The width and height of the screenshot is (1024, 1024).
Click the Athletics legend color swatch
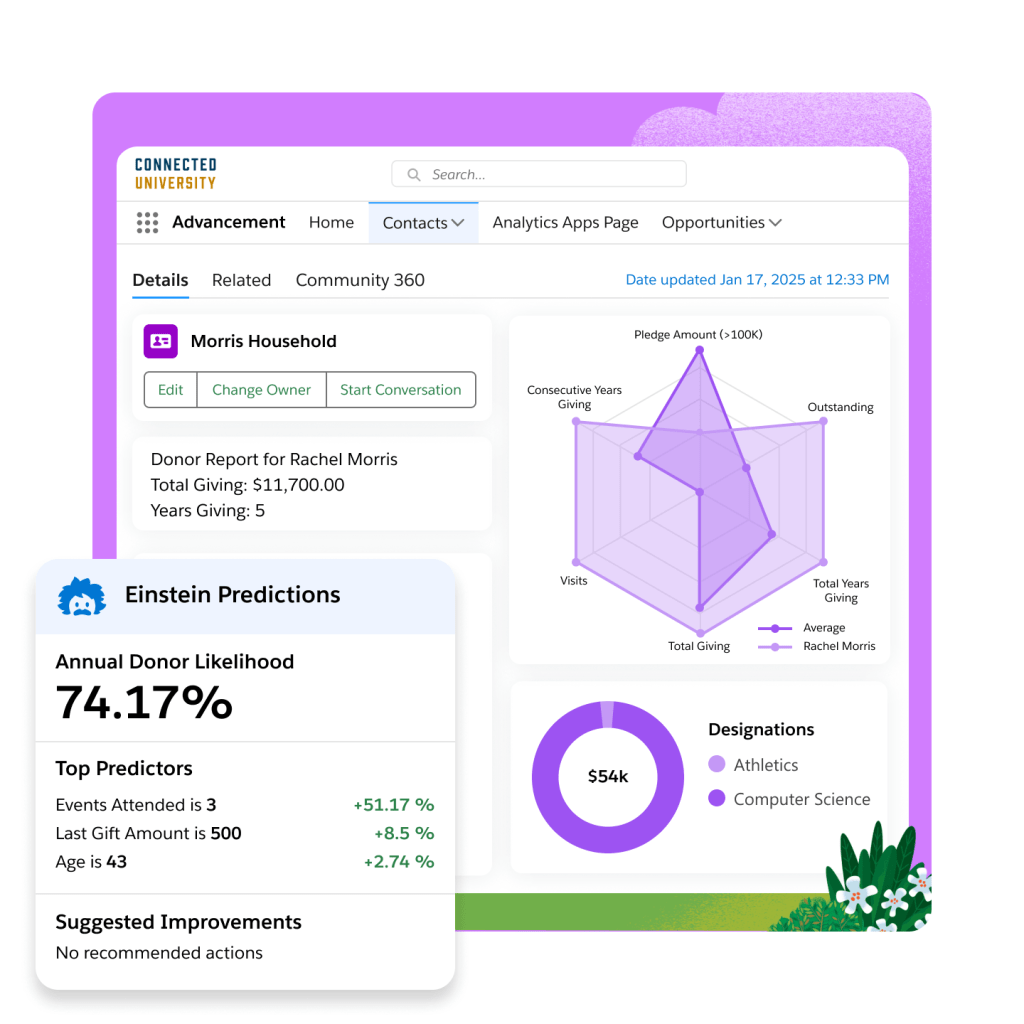pyautogui.click(x=716, y=764)
